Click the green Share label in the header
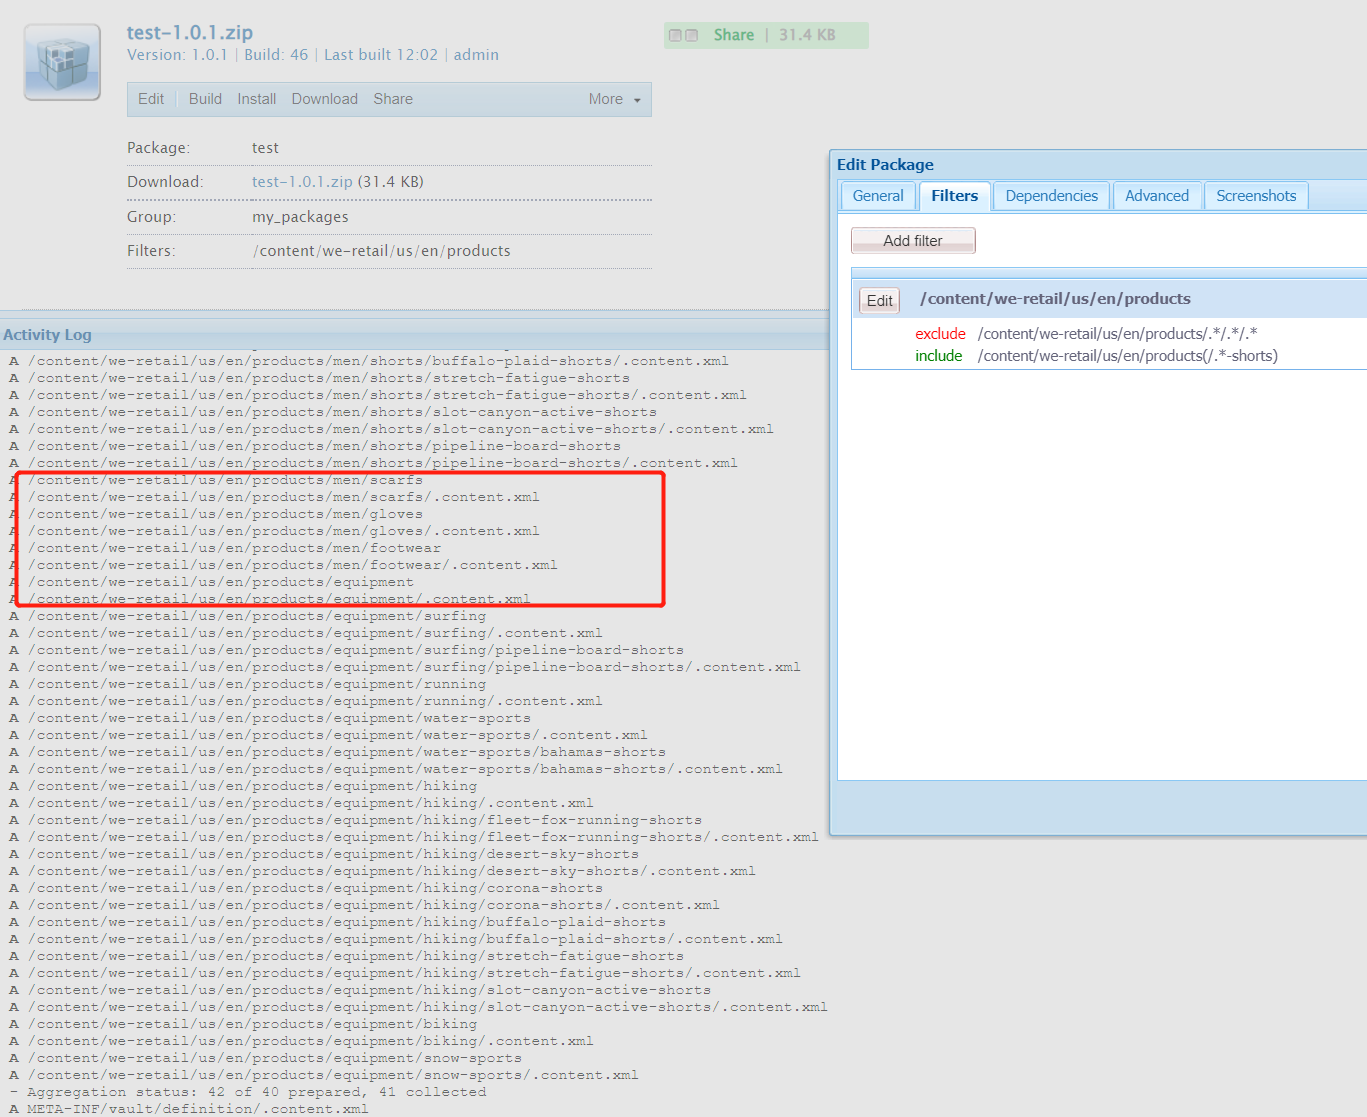The height and width of the screenshot is (1117, 1367). pos(733,34)
